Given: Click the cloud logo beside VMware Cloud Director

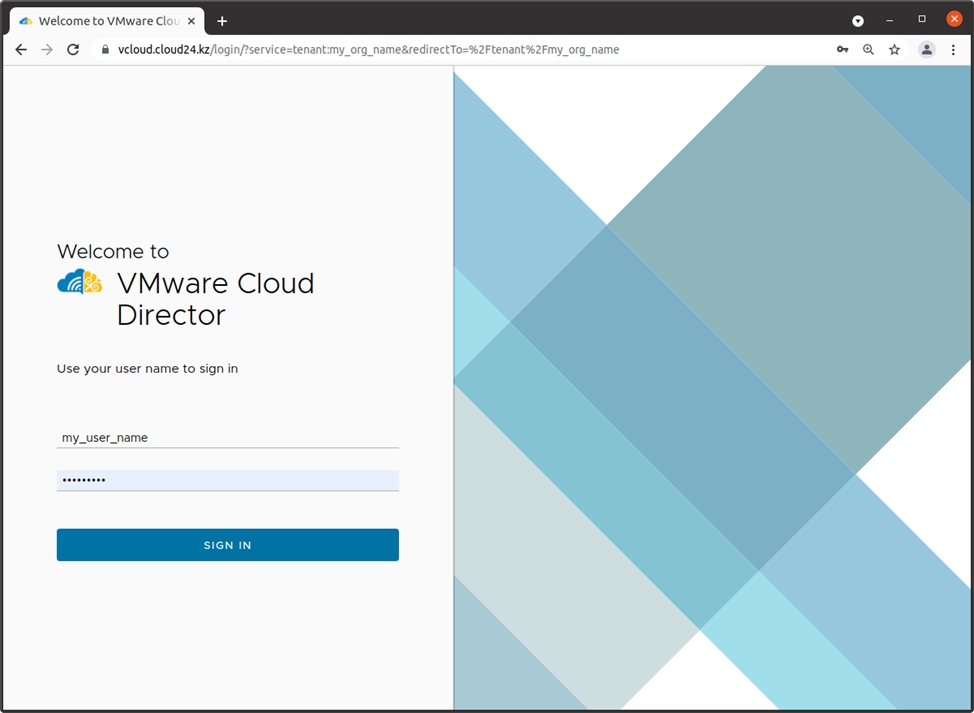Looking at the screenshot, I should (x=79, y=283).
